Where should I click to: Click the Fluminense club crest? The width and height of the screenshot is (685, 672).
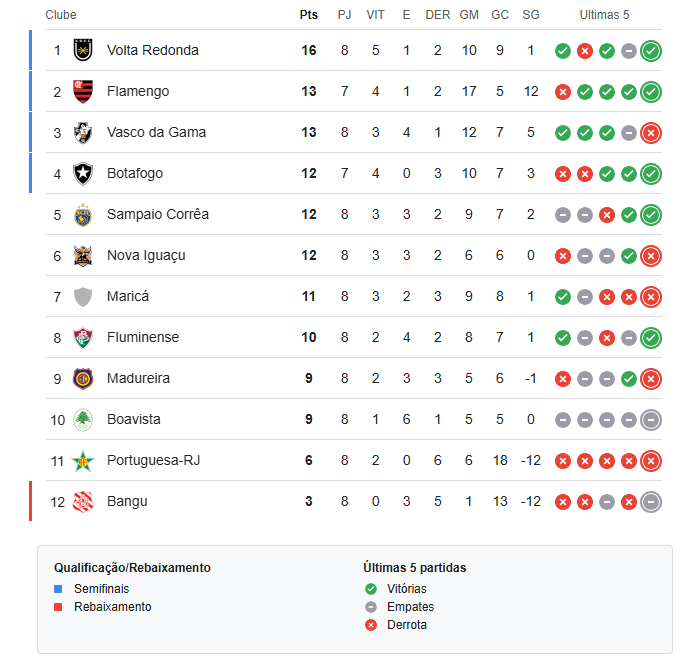coord(83,338)
